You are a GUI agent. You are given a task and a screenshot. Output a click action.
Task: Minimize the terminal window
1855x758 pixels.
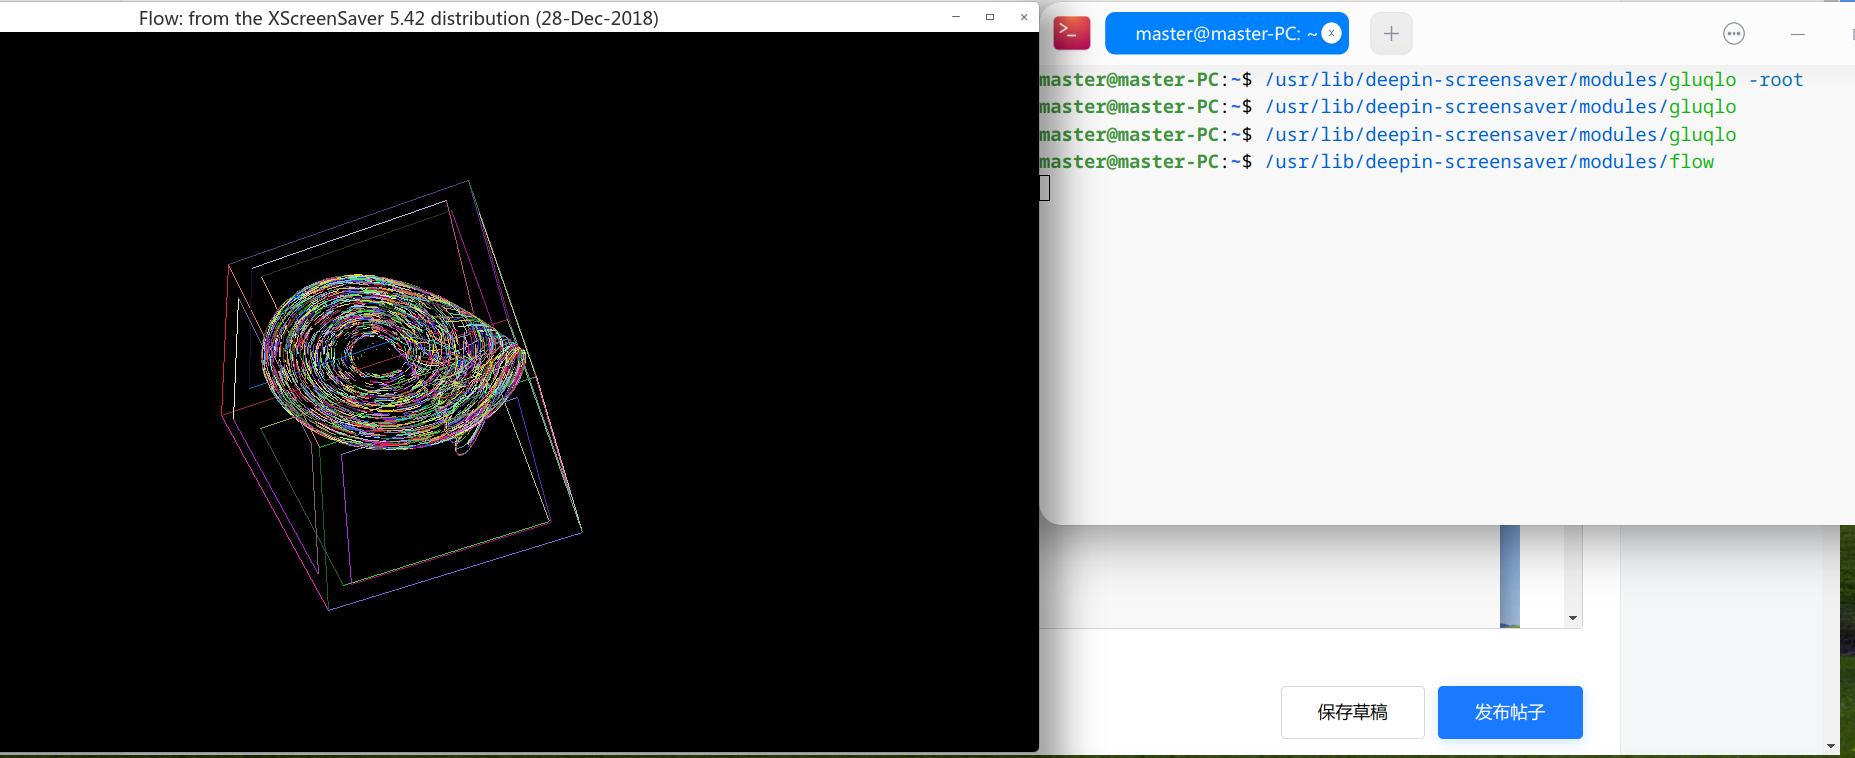(x=1797, y=34)
